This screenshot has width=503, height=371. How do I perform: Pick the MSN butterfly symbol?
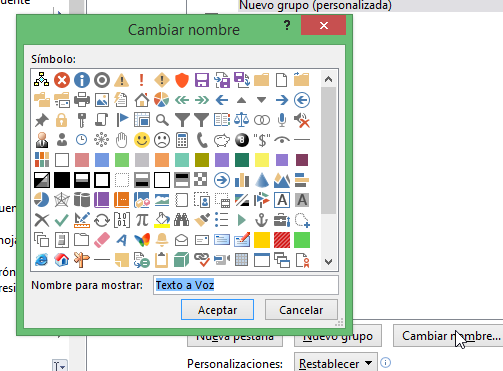pyautogui.click(x=142, y=240)
